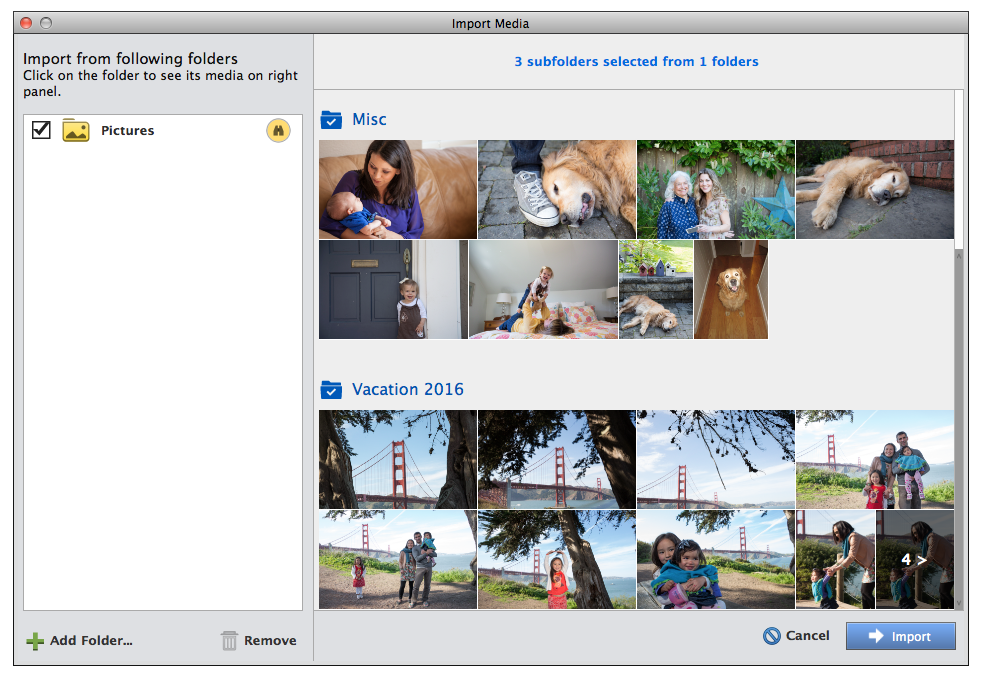Image resolution: width=982 pixels, height=678 pixels.
Task: Select the mother holding baby thumbnail
Action: coord(397,189)
